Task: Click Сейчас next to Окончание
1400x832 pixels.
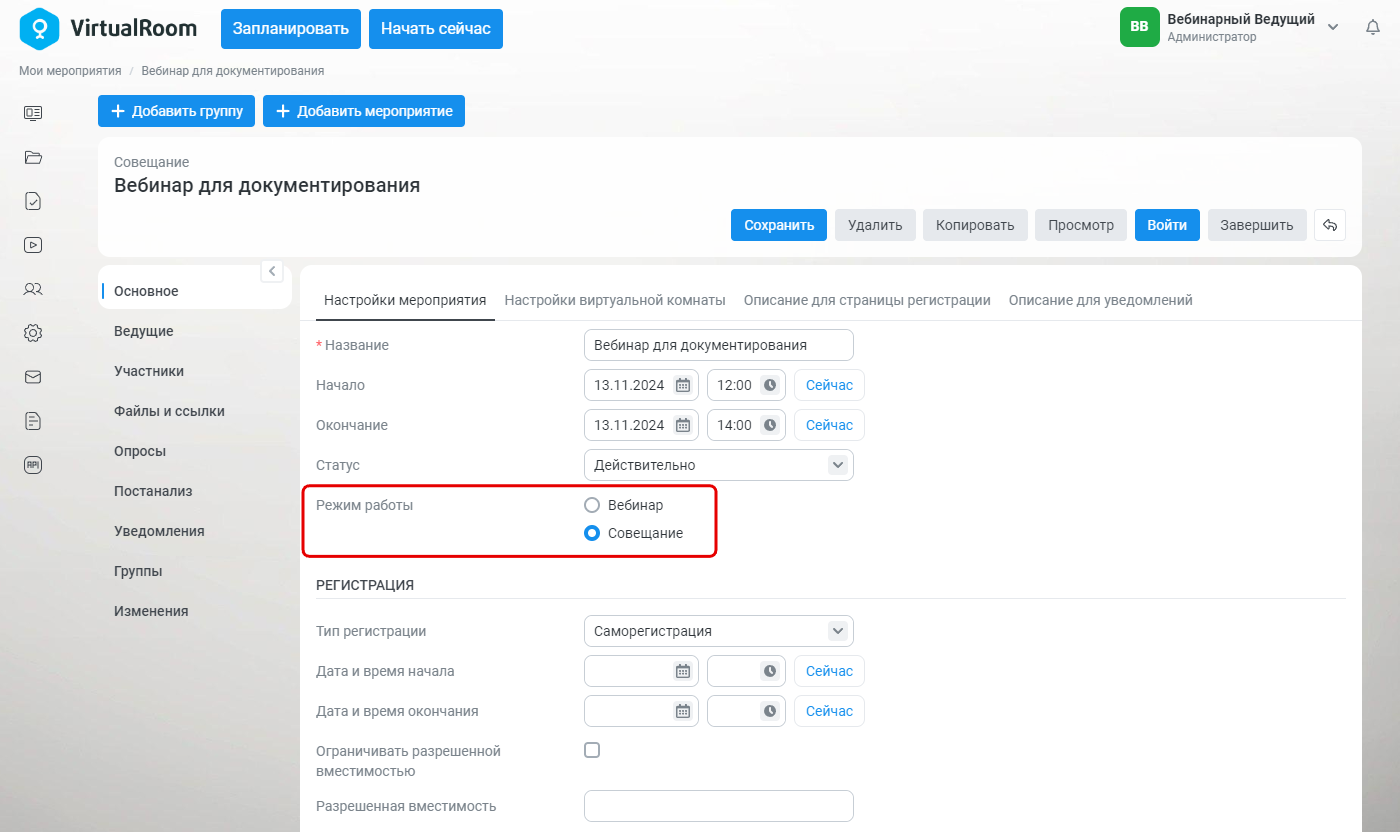Action: pyautogui.click(x=829, y=425)
